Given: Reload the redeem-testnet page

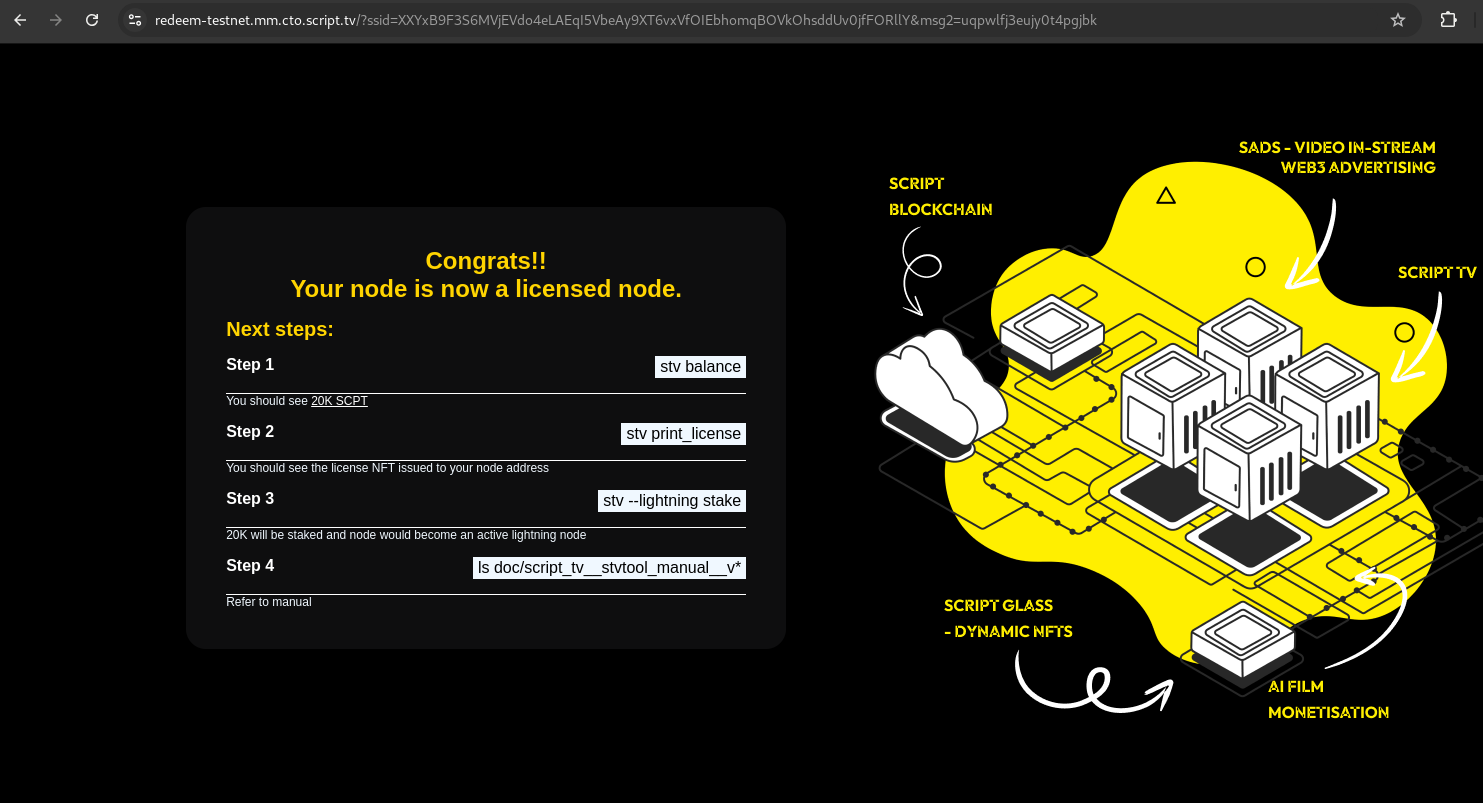Looking at the screenshot, I should click(92, 20).
